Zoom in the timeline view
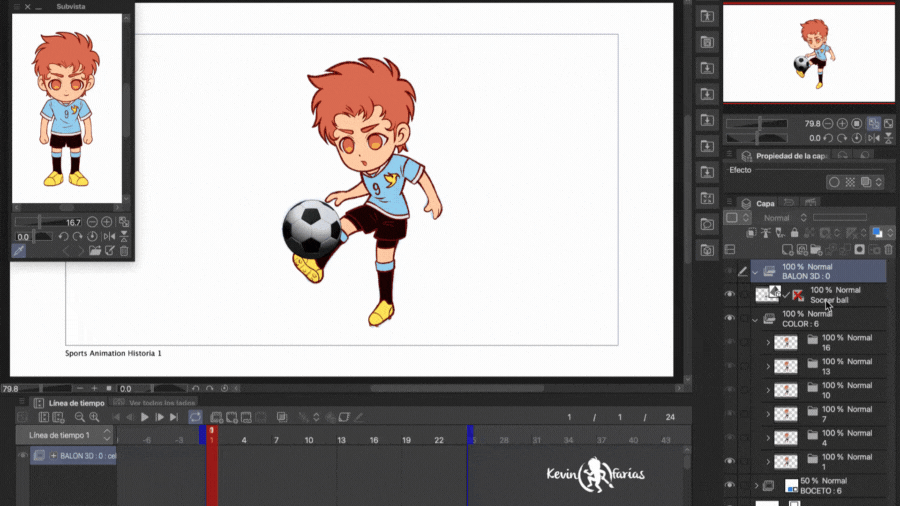900x506 pixels. (94, 417)
